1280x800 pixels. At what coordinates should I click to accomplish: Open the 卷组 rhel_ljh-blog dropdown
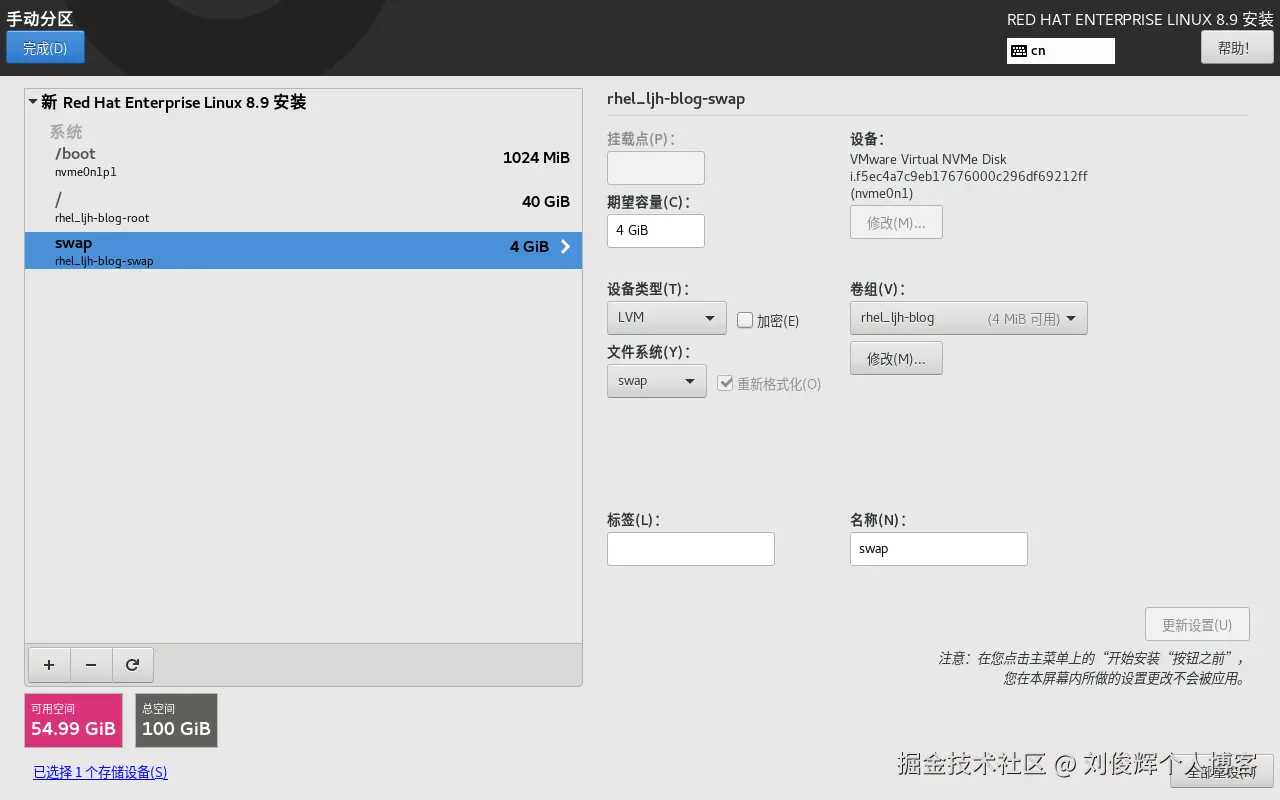[968, 318]
